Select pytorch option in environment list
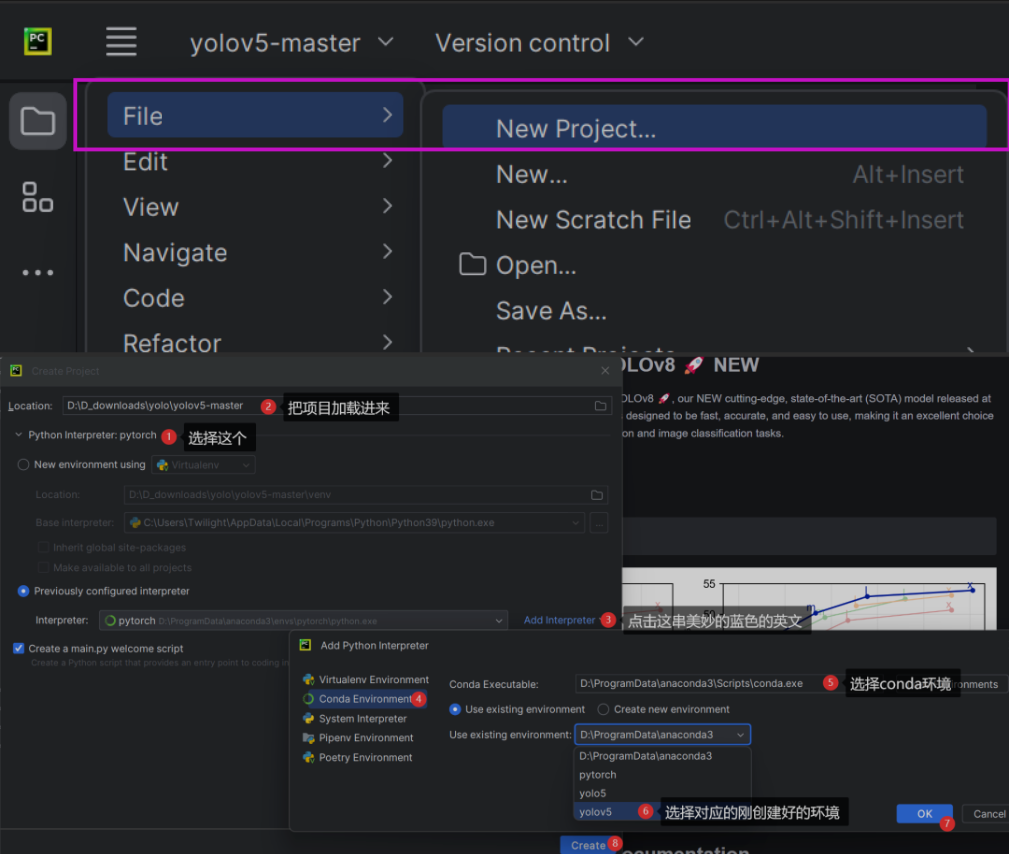The width and height of the screenshot is (1009, 854). (x=662, y=775)
